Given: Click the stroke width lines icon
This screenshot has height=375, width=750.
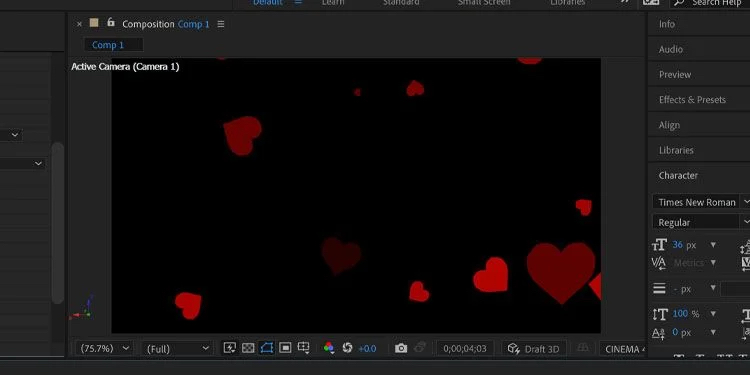Looking at the screenshot, I should click(660, 288).
